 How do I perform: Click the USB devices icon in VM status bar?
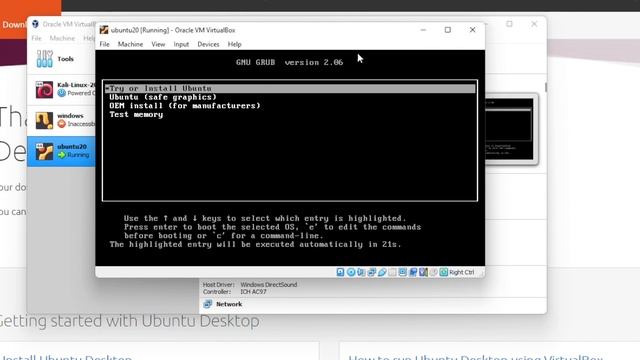pos(382,272)
